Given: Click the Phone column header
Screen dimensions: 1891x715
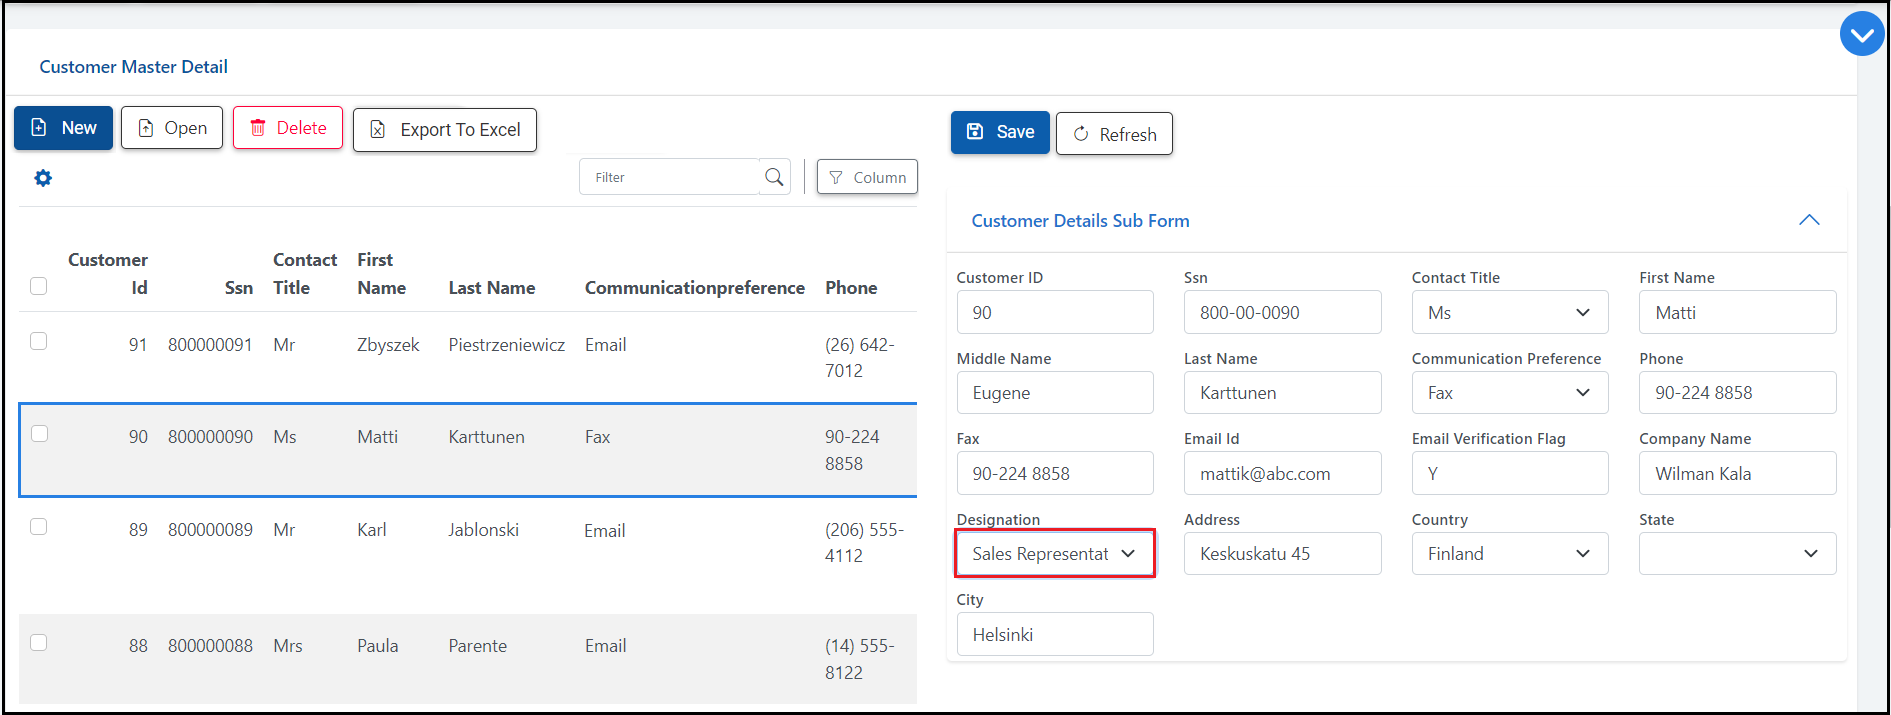Looking at the screenshot, I should 850,288.
